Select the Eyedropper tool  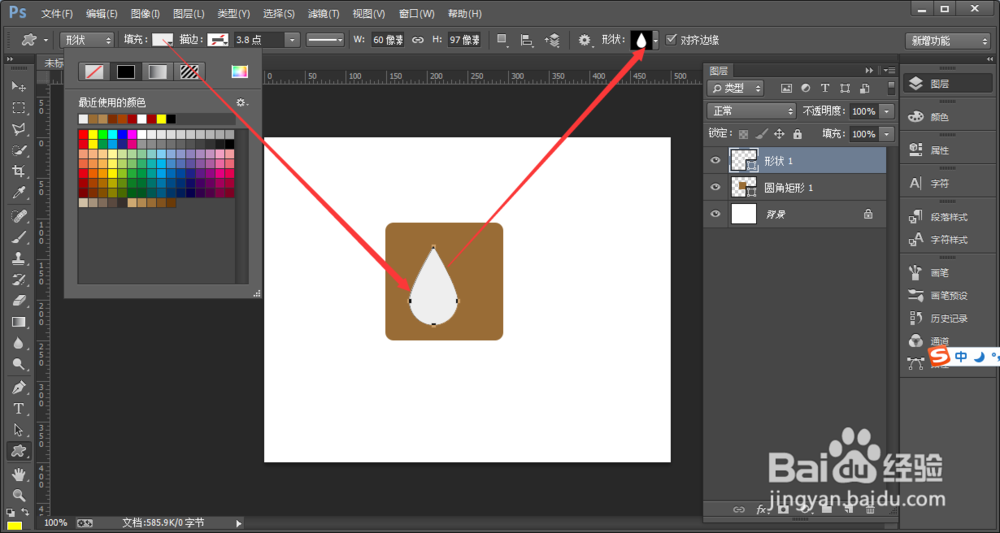click(18, 192)
